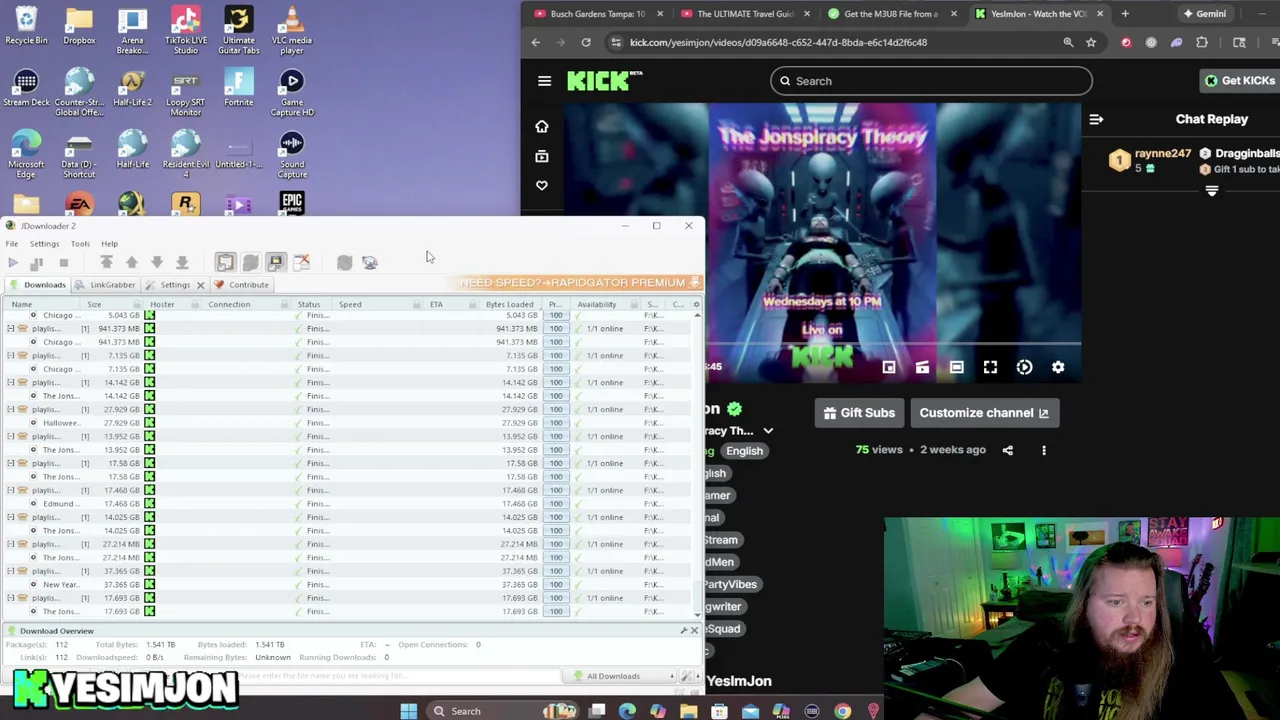Open the Kick video more options menu
Viewport: 1280px width, 720px height.
point(1044,450)
